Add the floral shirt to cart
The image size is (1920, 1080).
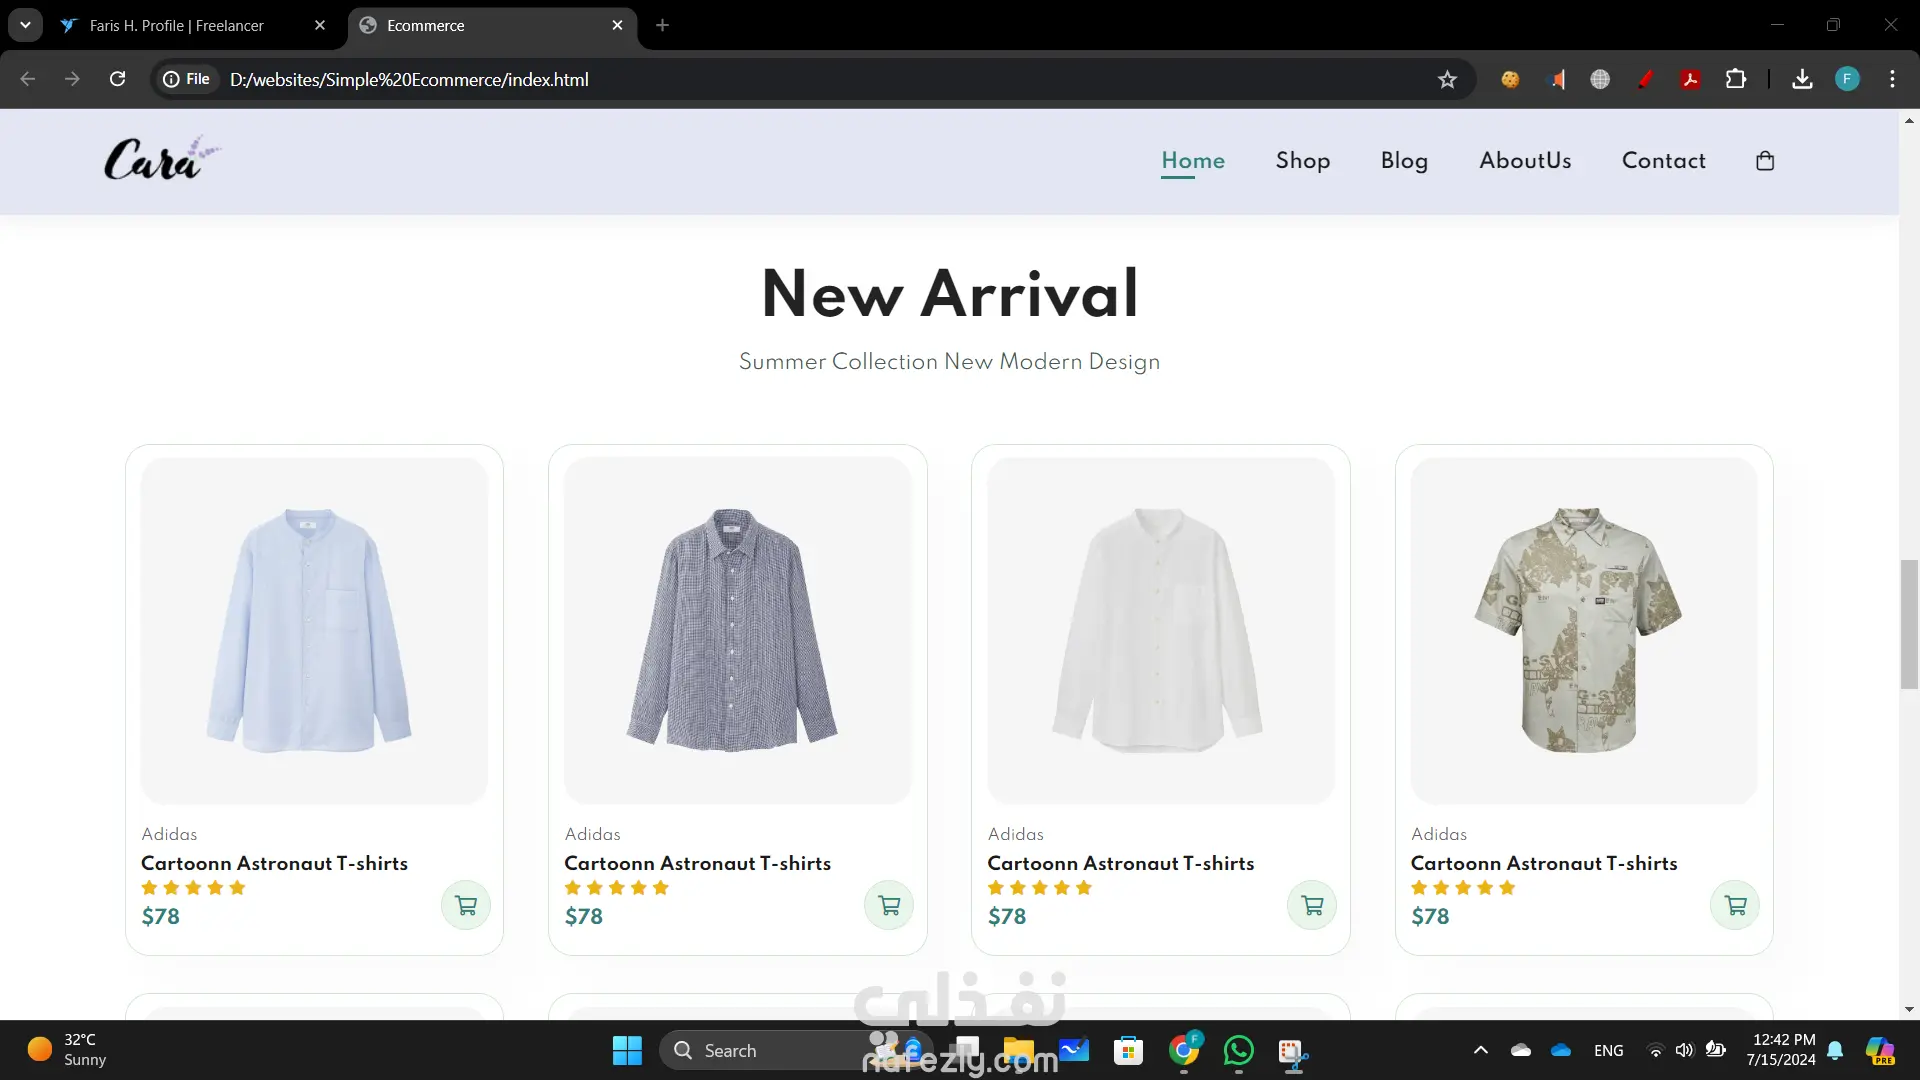point(1735,906)
